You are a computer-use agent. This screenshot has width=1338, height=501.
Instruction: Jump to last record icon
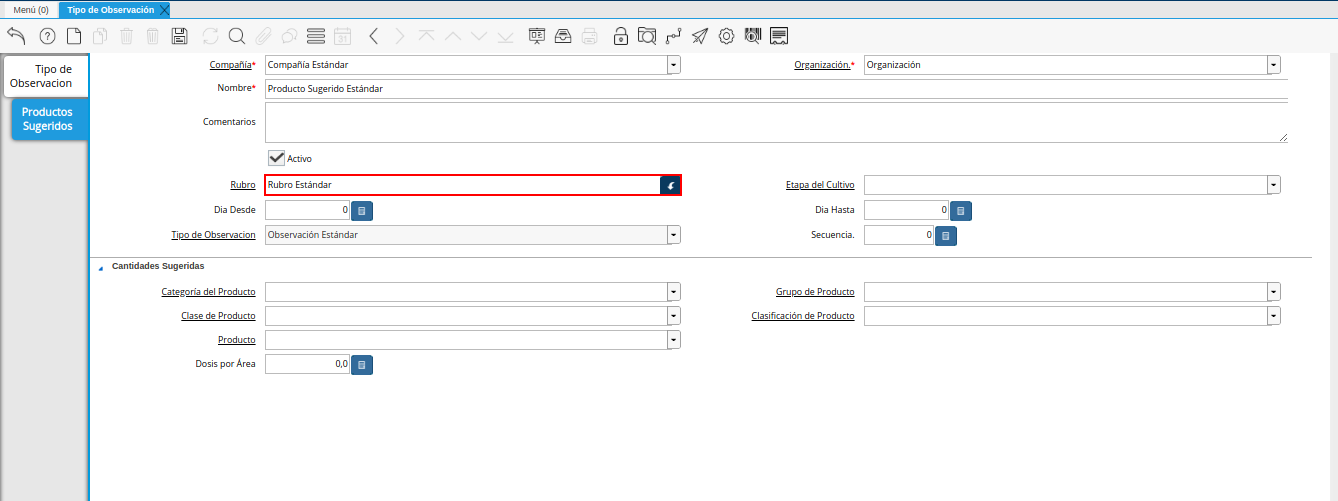tap(505, 36)
